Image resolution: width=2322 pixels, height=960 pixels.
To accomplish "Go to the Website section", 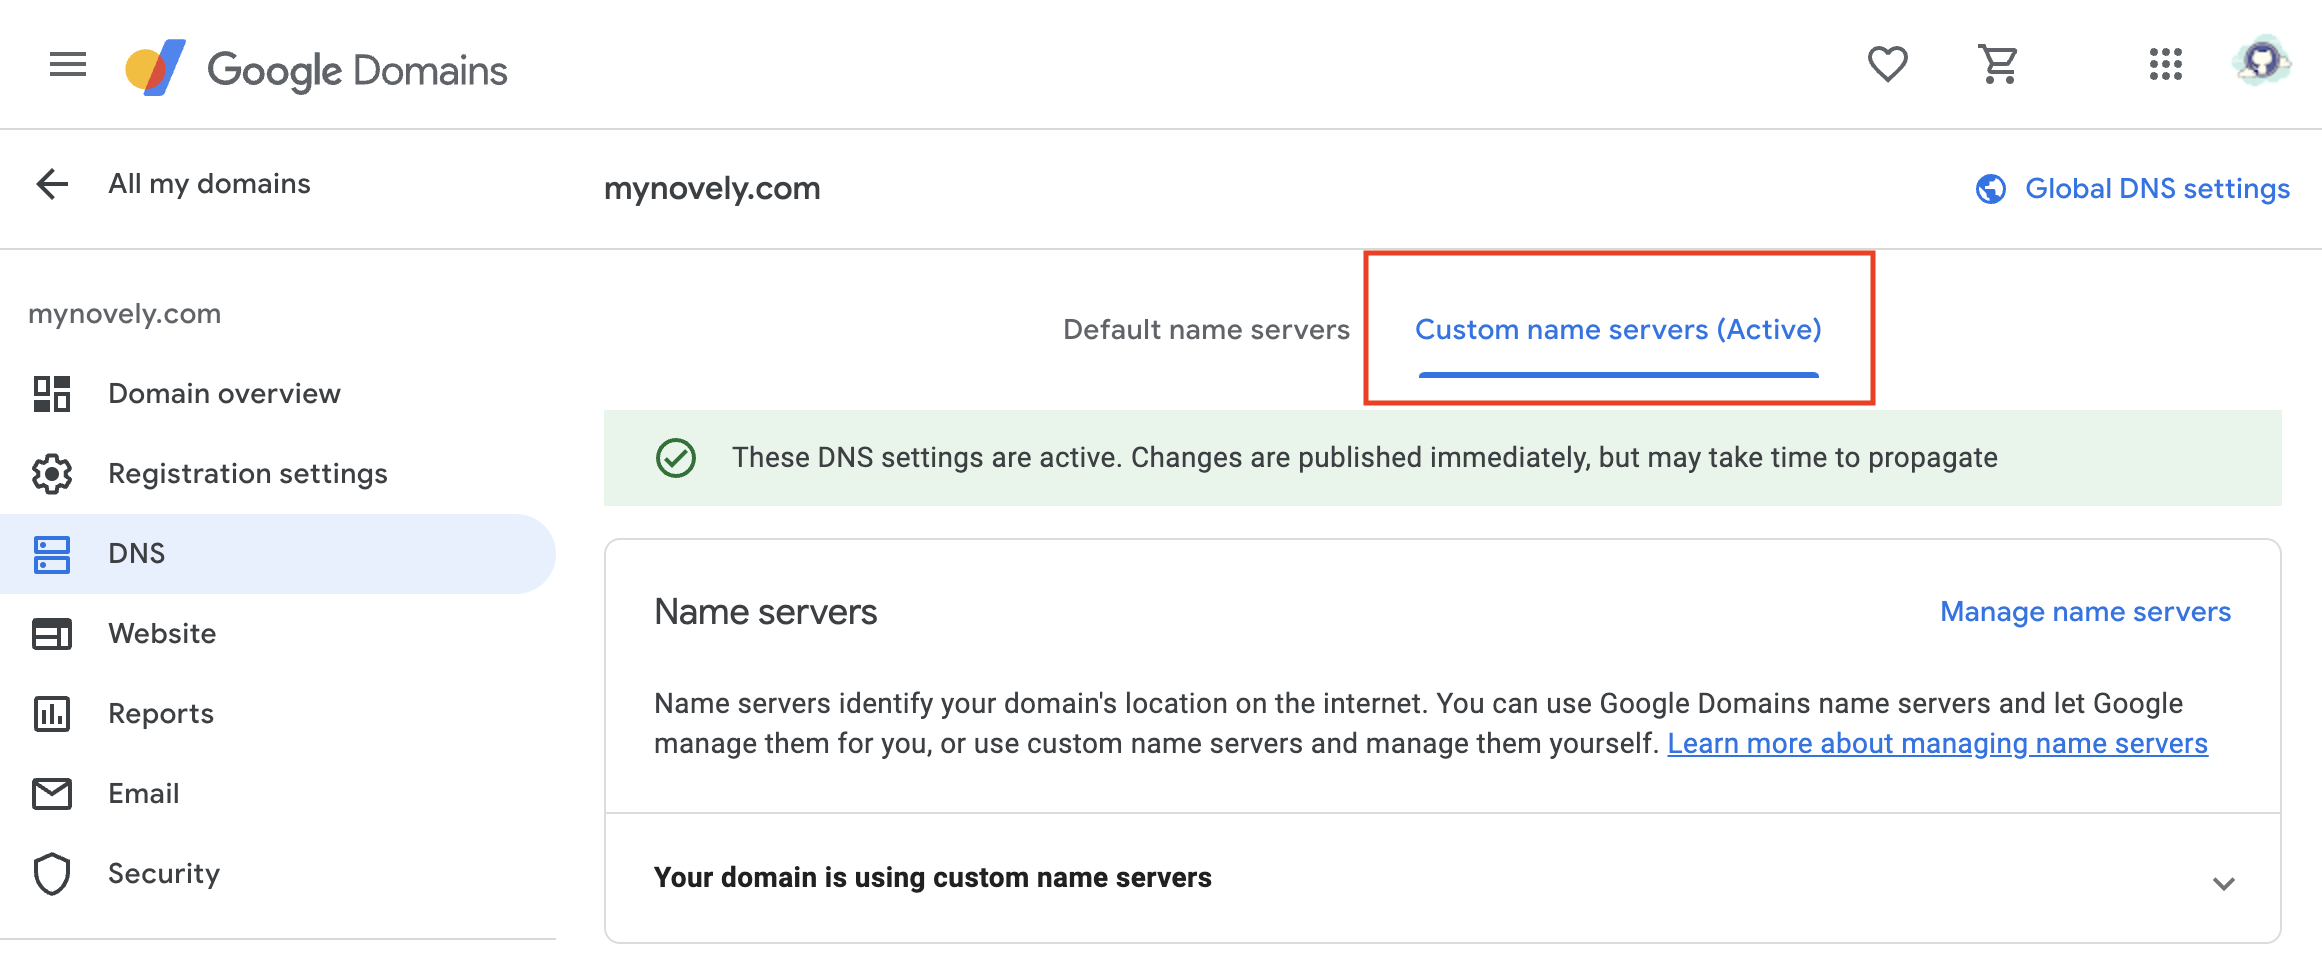I will [x=161, y=633].
